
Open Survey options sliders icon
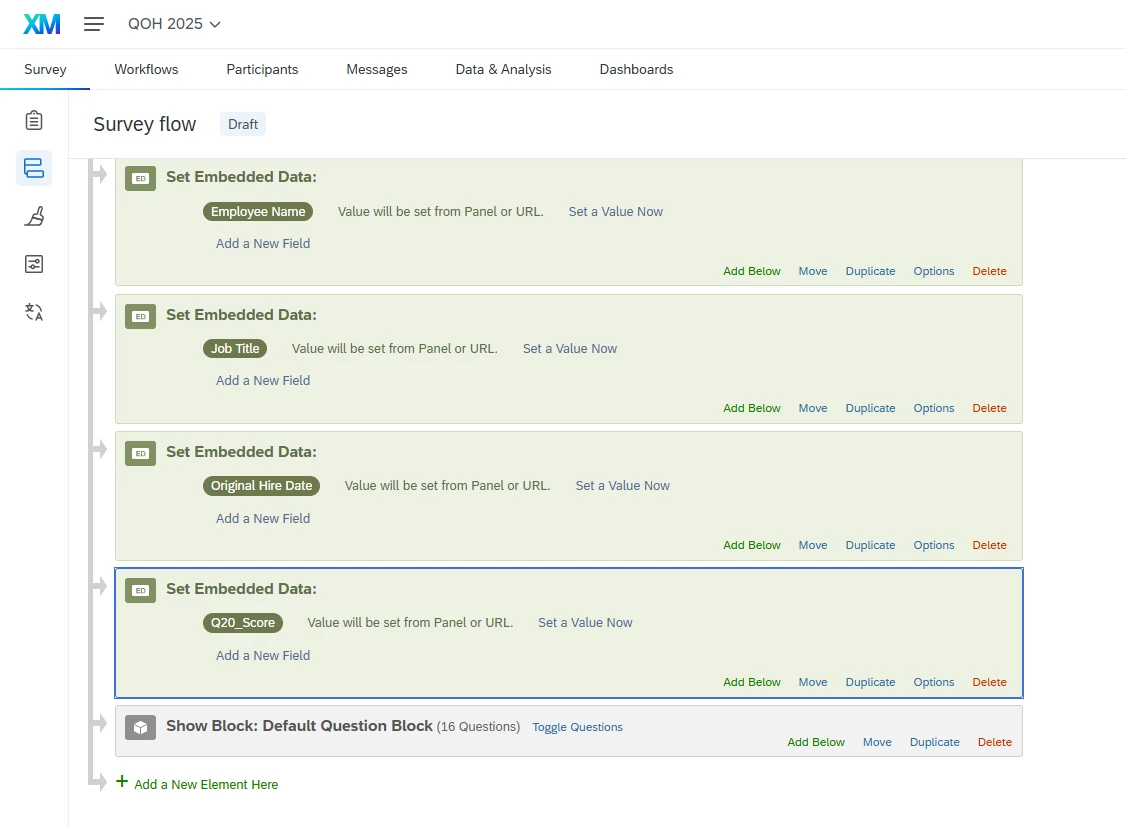pos(34,264)
